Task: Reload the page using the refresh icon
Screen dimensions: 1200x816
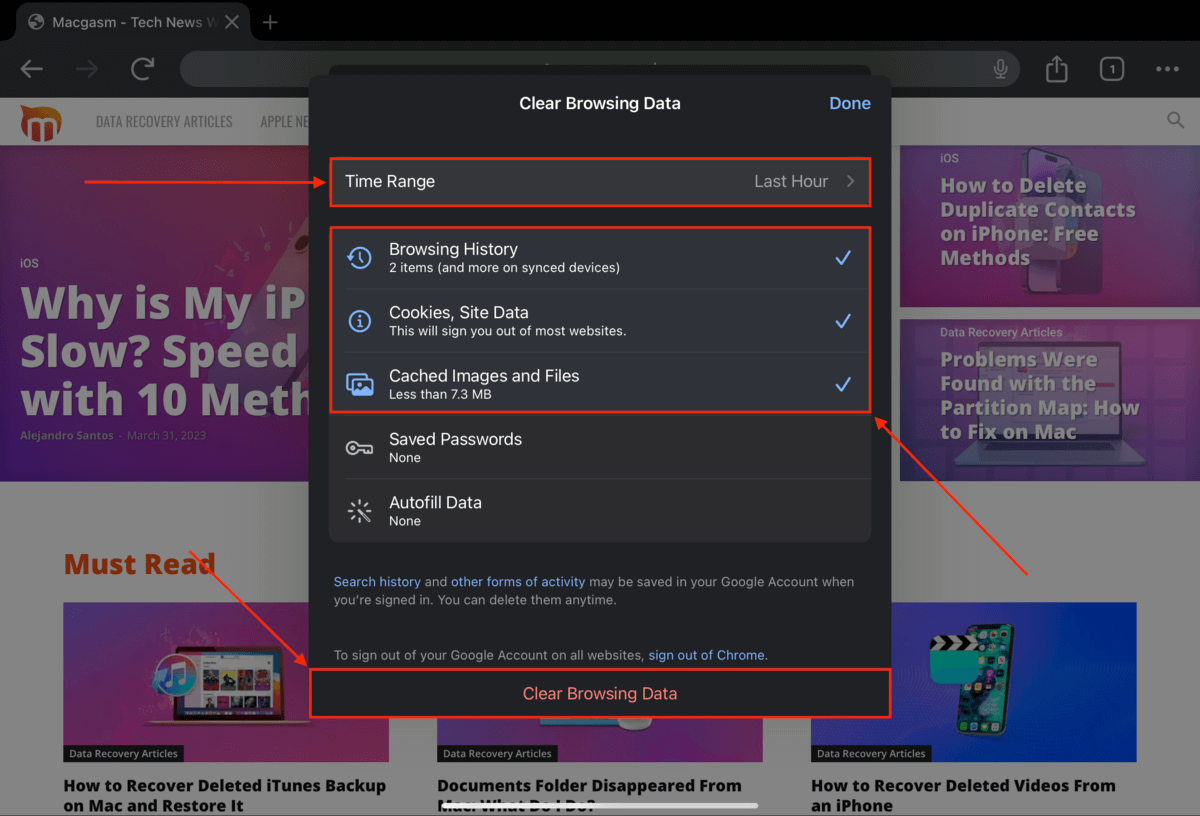Action: coord(142,69)
